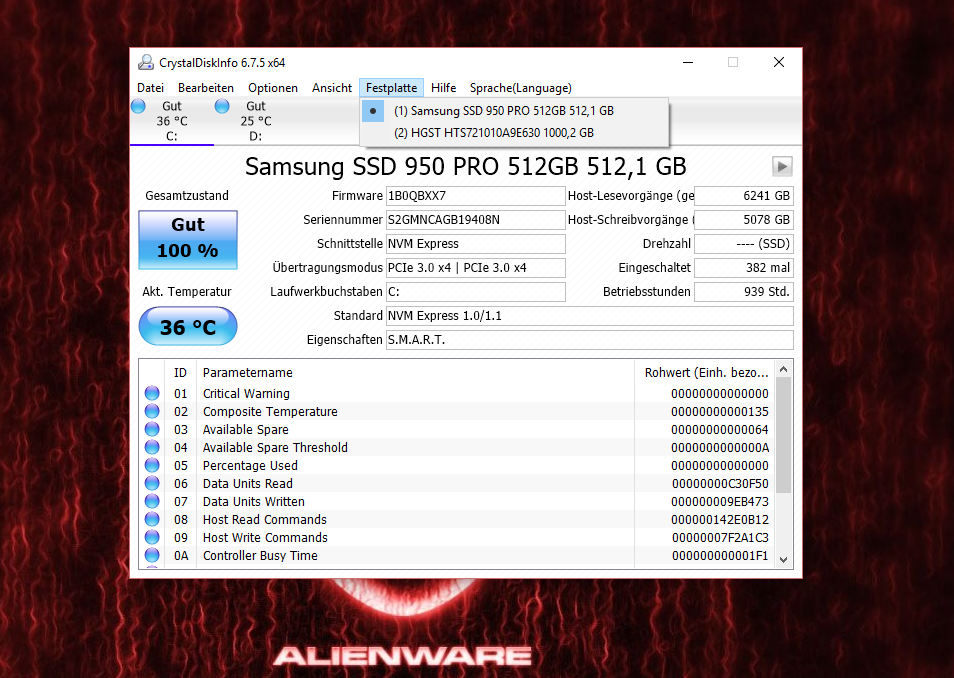
Task: Open the Optionen menu
Action: point(273,88)
